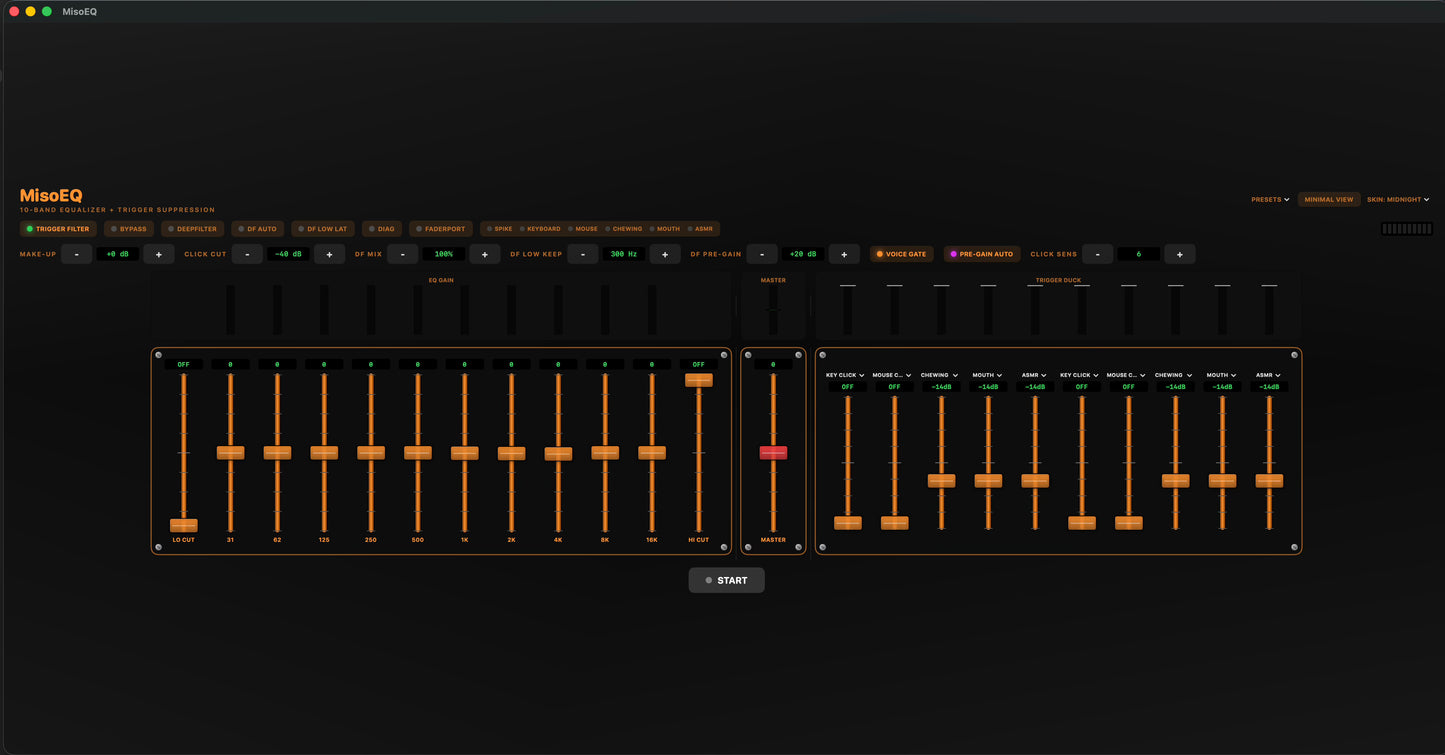This screenshot has width=1445, height=755.
Task: Click the MisoEQ logo title
Action: point(51,196)
